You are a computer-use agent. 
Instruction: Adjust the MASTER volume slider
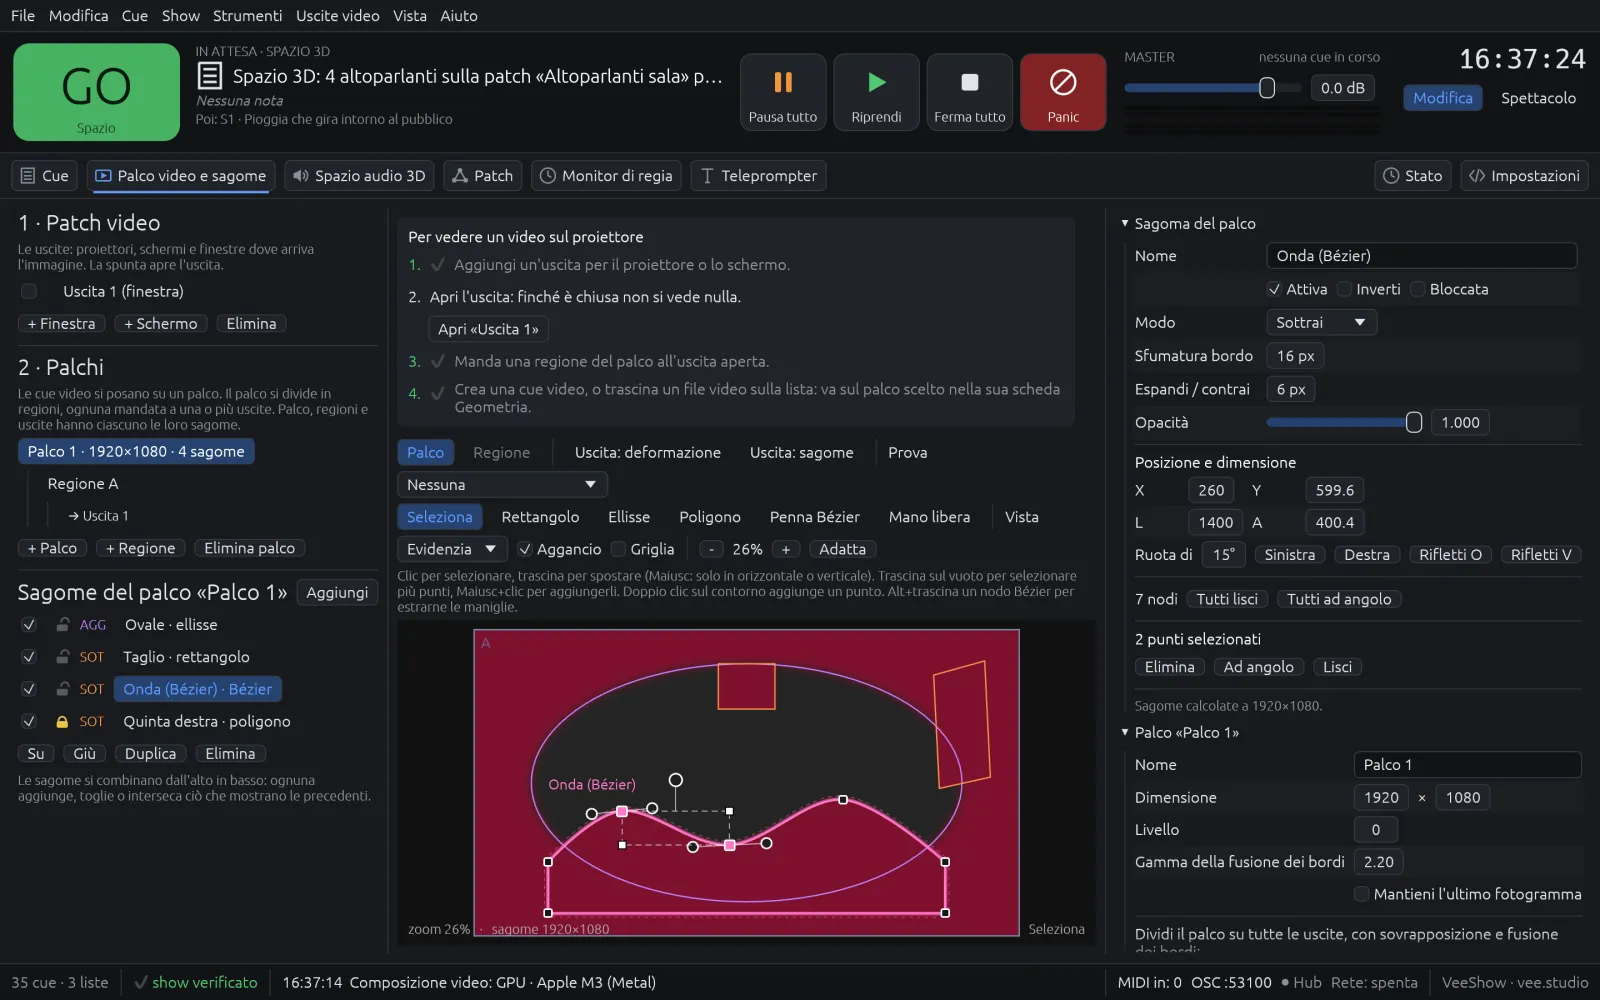tap(1213, 88)
